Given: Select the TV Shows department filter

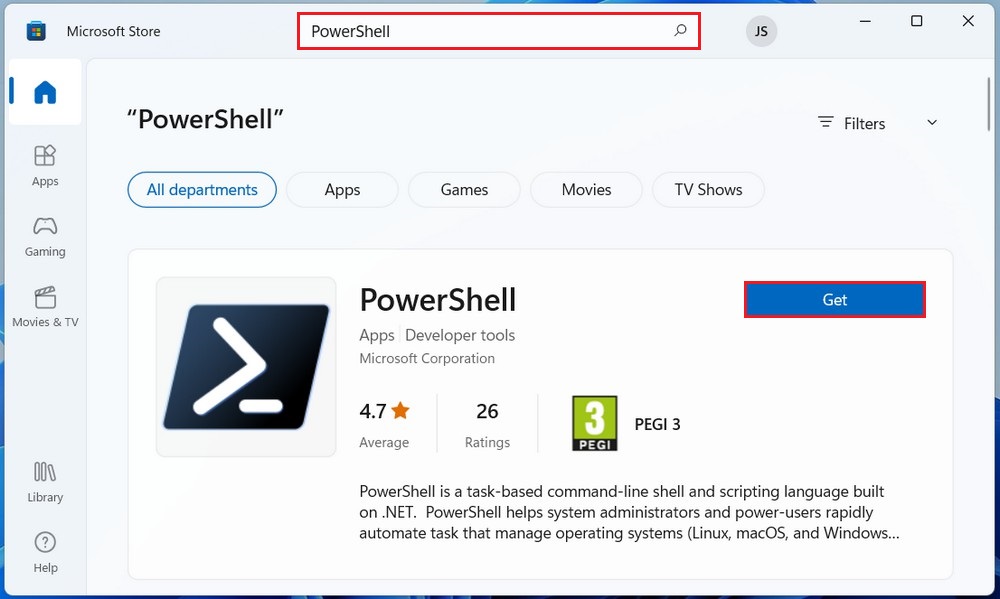Looking at the screenshot, I should pyautogui.click(x=709, y=189).
